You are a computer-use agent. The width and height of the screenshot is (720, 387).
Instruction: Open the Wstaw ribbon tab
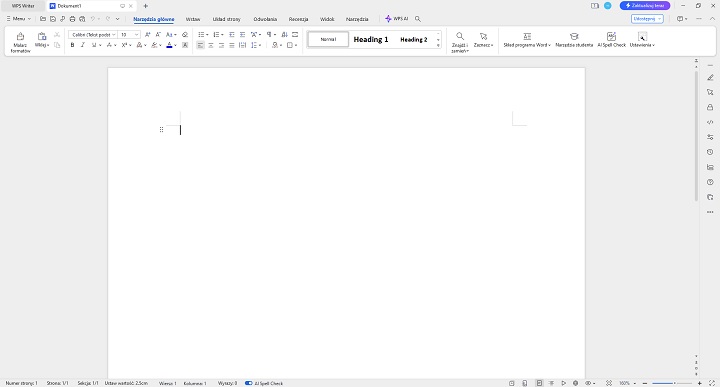point(193,19)
